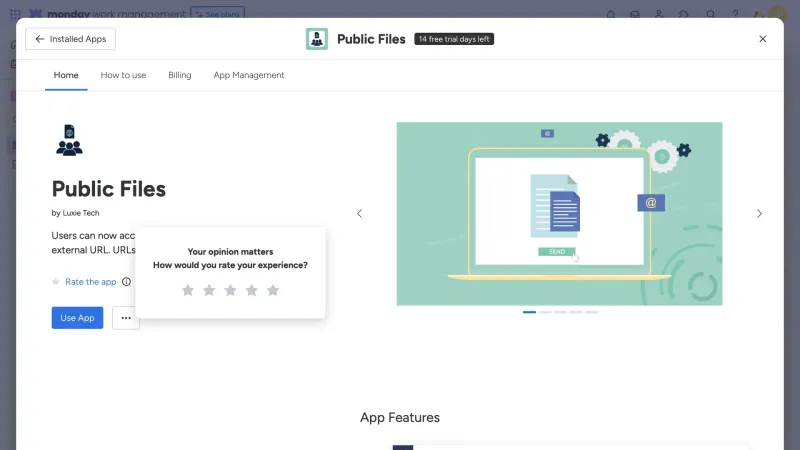Image resolution: width=800 pixels, height=450 pixels.
Task: Close the Public Files dialog
Action: (762, 39)
